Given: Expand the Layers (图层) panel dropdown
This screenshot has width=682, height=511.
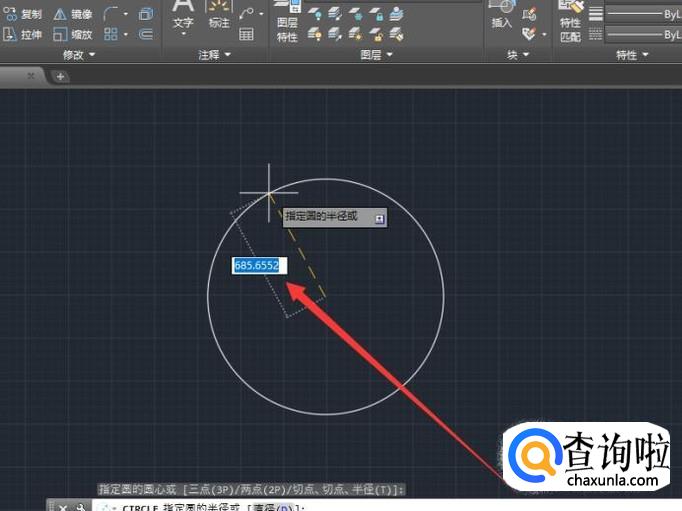Looking at the screenshot, I should 376,55.
